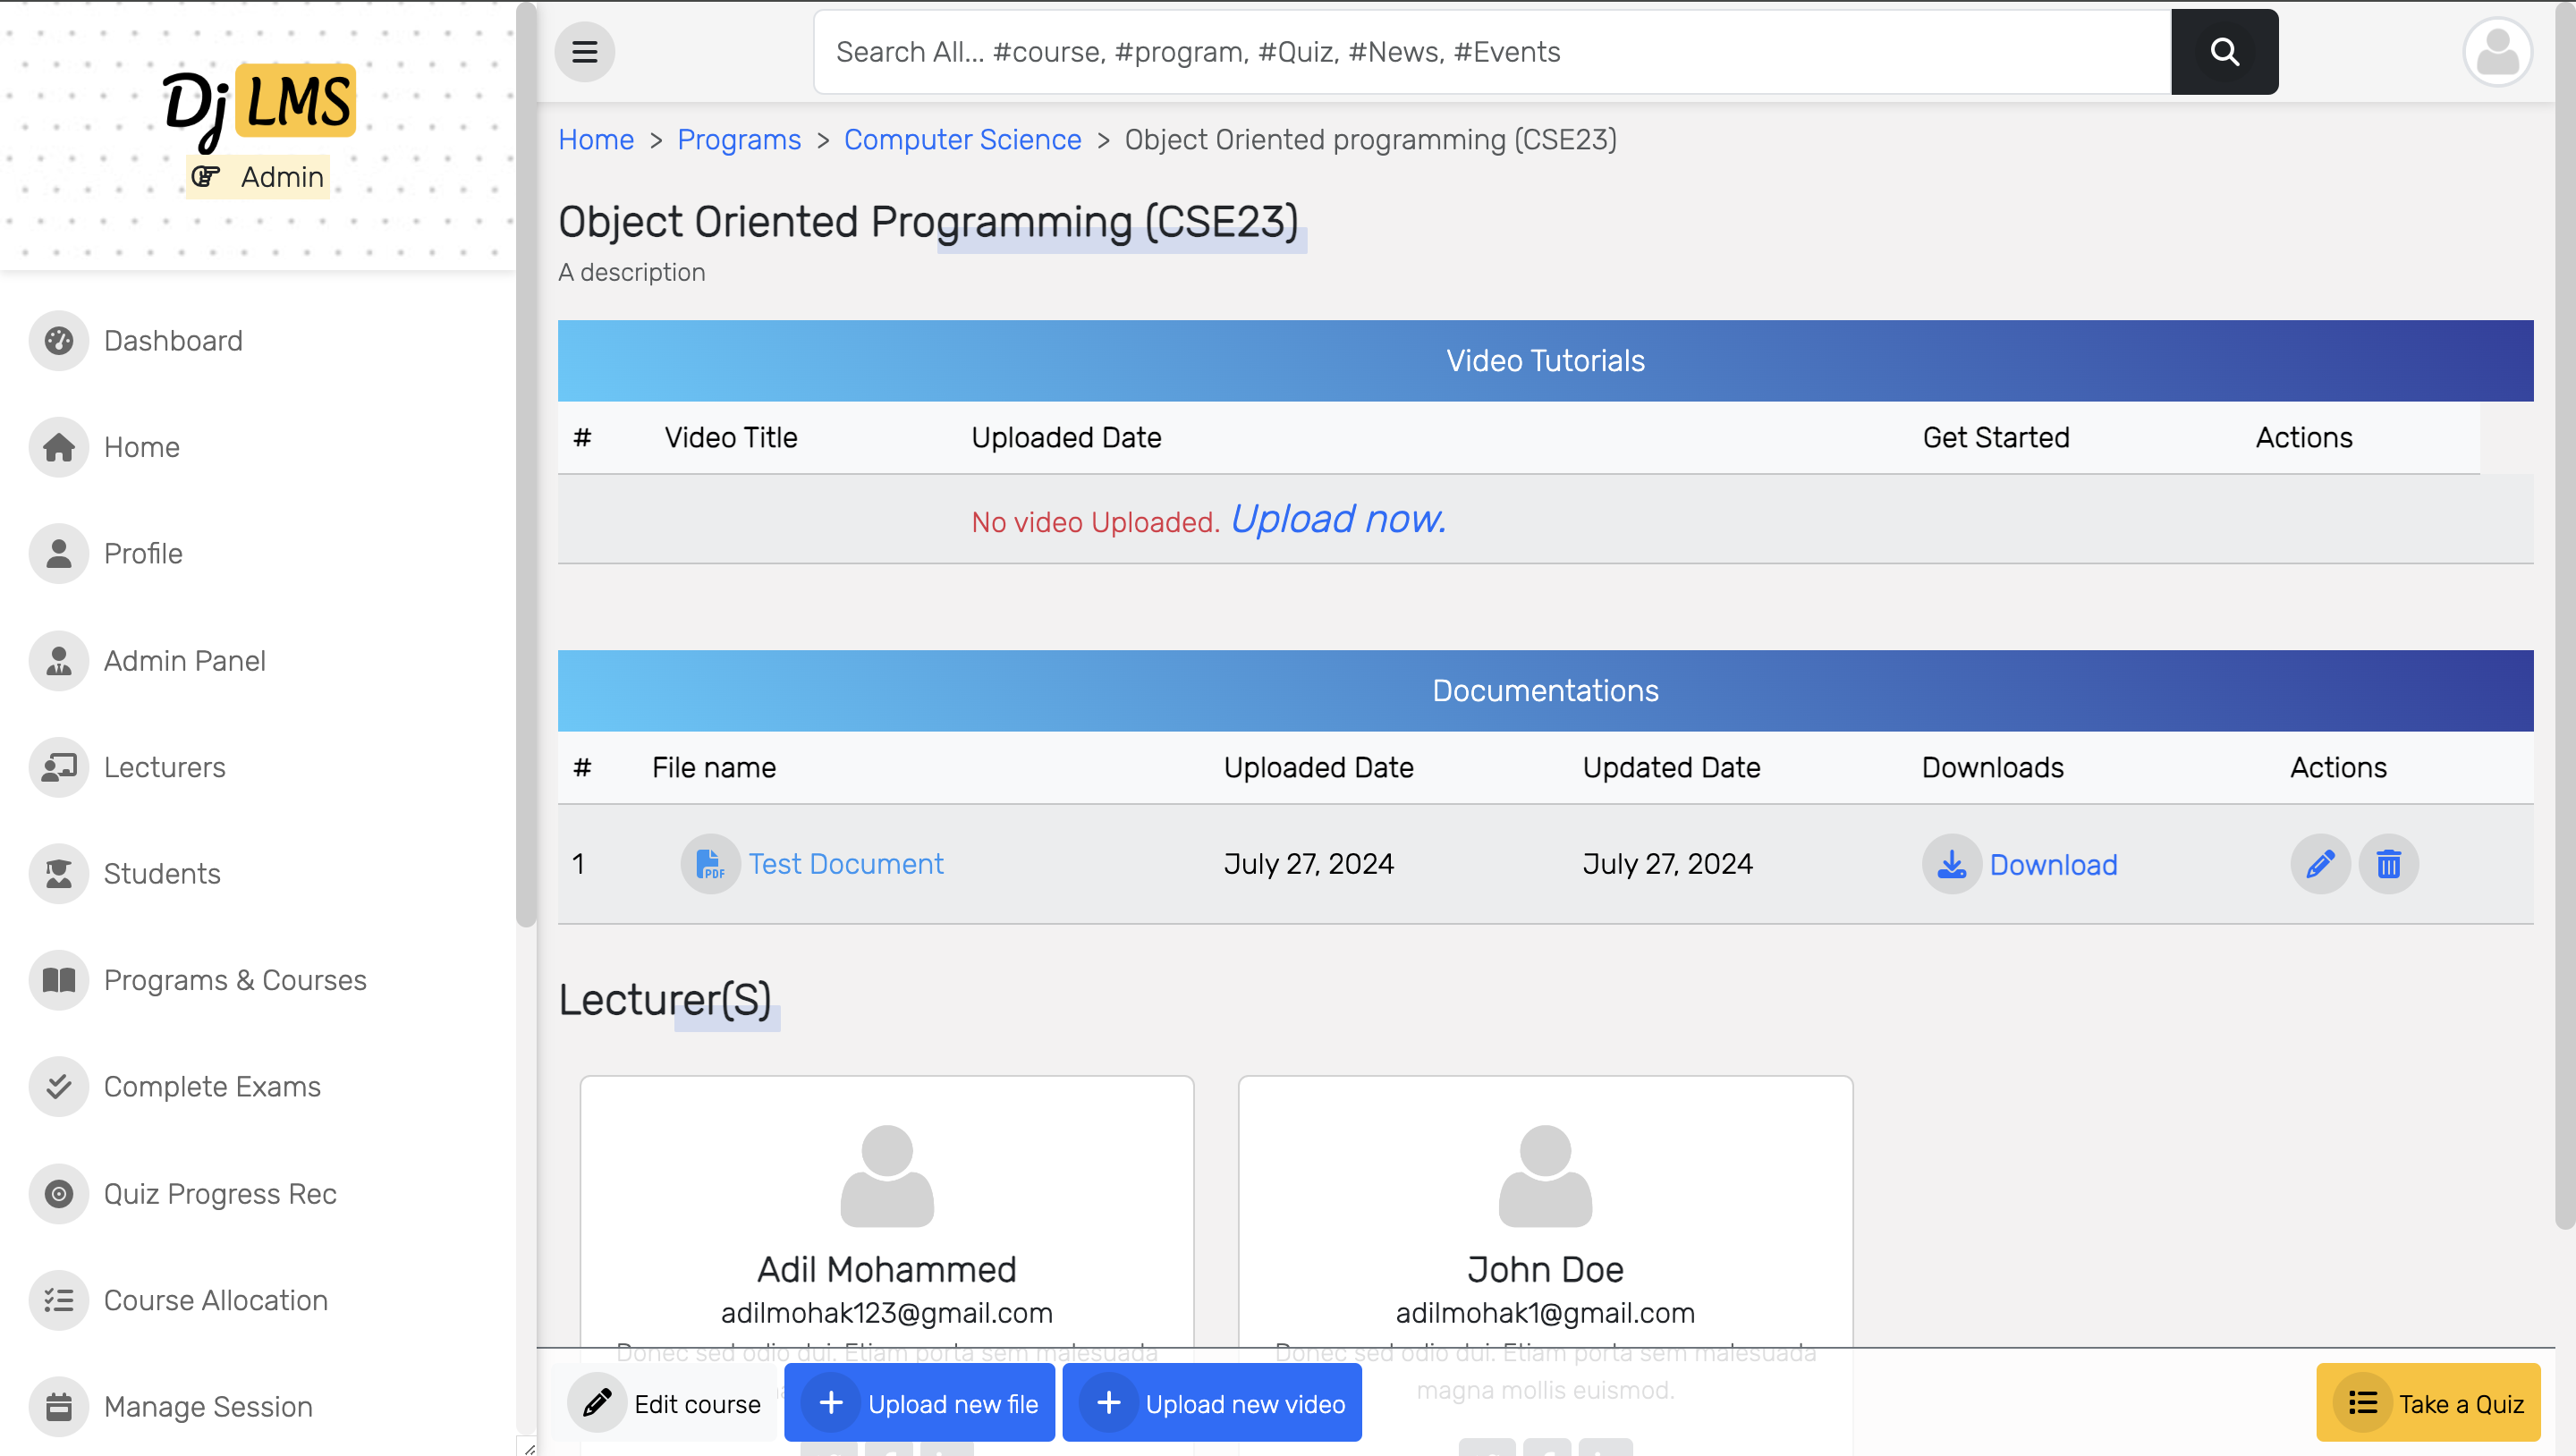Viewport: 2576px width, 1456px height.
Task: Click Adil Mohammed's avatar picture
Action: tap(887, 1176)
